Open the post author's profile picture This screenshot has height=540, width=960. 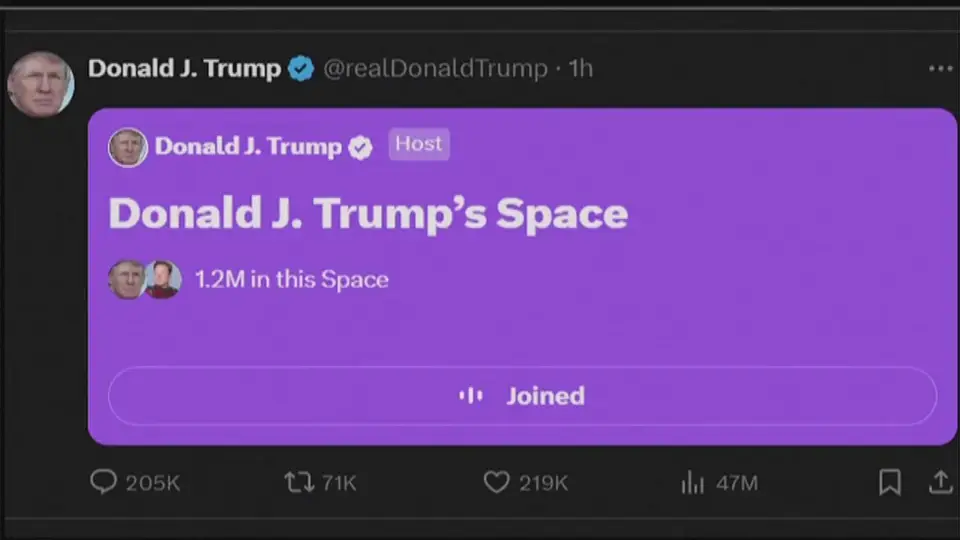click(41, 84)
